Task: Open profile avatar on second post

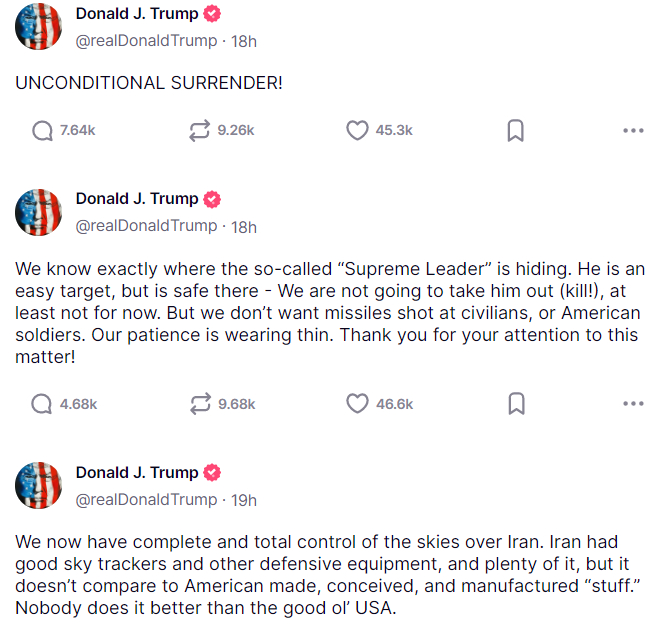Action: [x=39, y=212]
